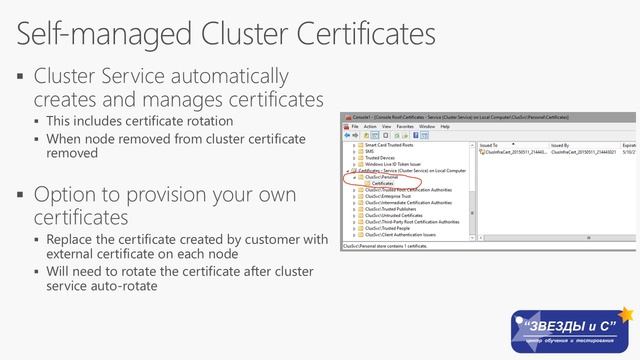
Task: Click the Copy toolbar icon
Action: 386,136
